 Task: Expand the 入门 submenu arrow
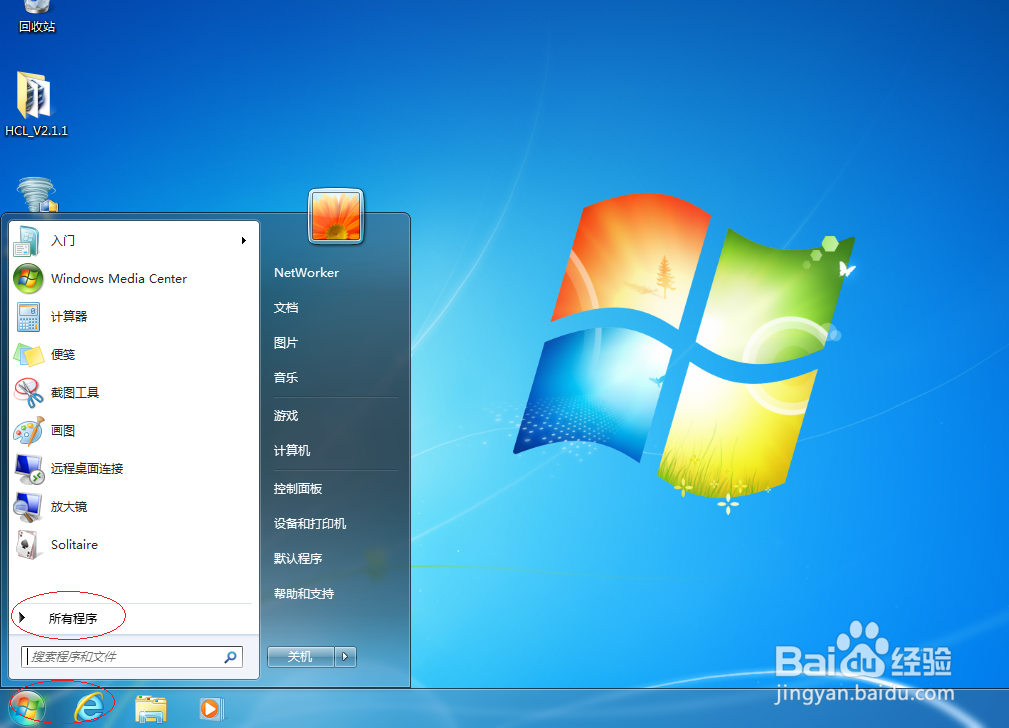pos(244,241)
